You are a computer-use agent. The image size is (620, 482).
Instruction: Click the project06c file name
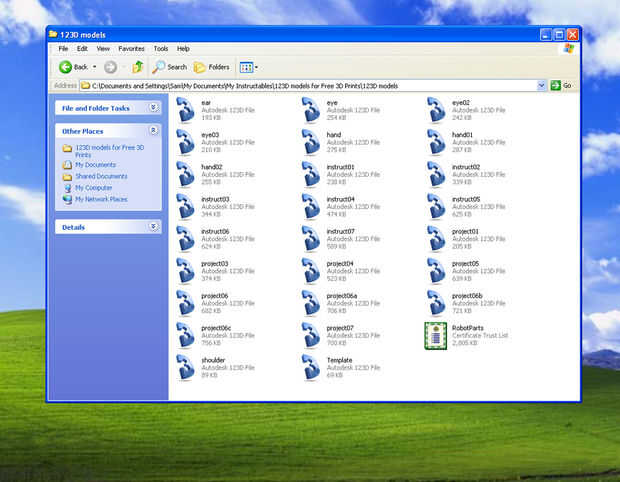(x=216, y=328)
